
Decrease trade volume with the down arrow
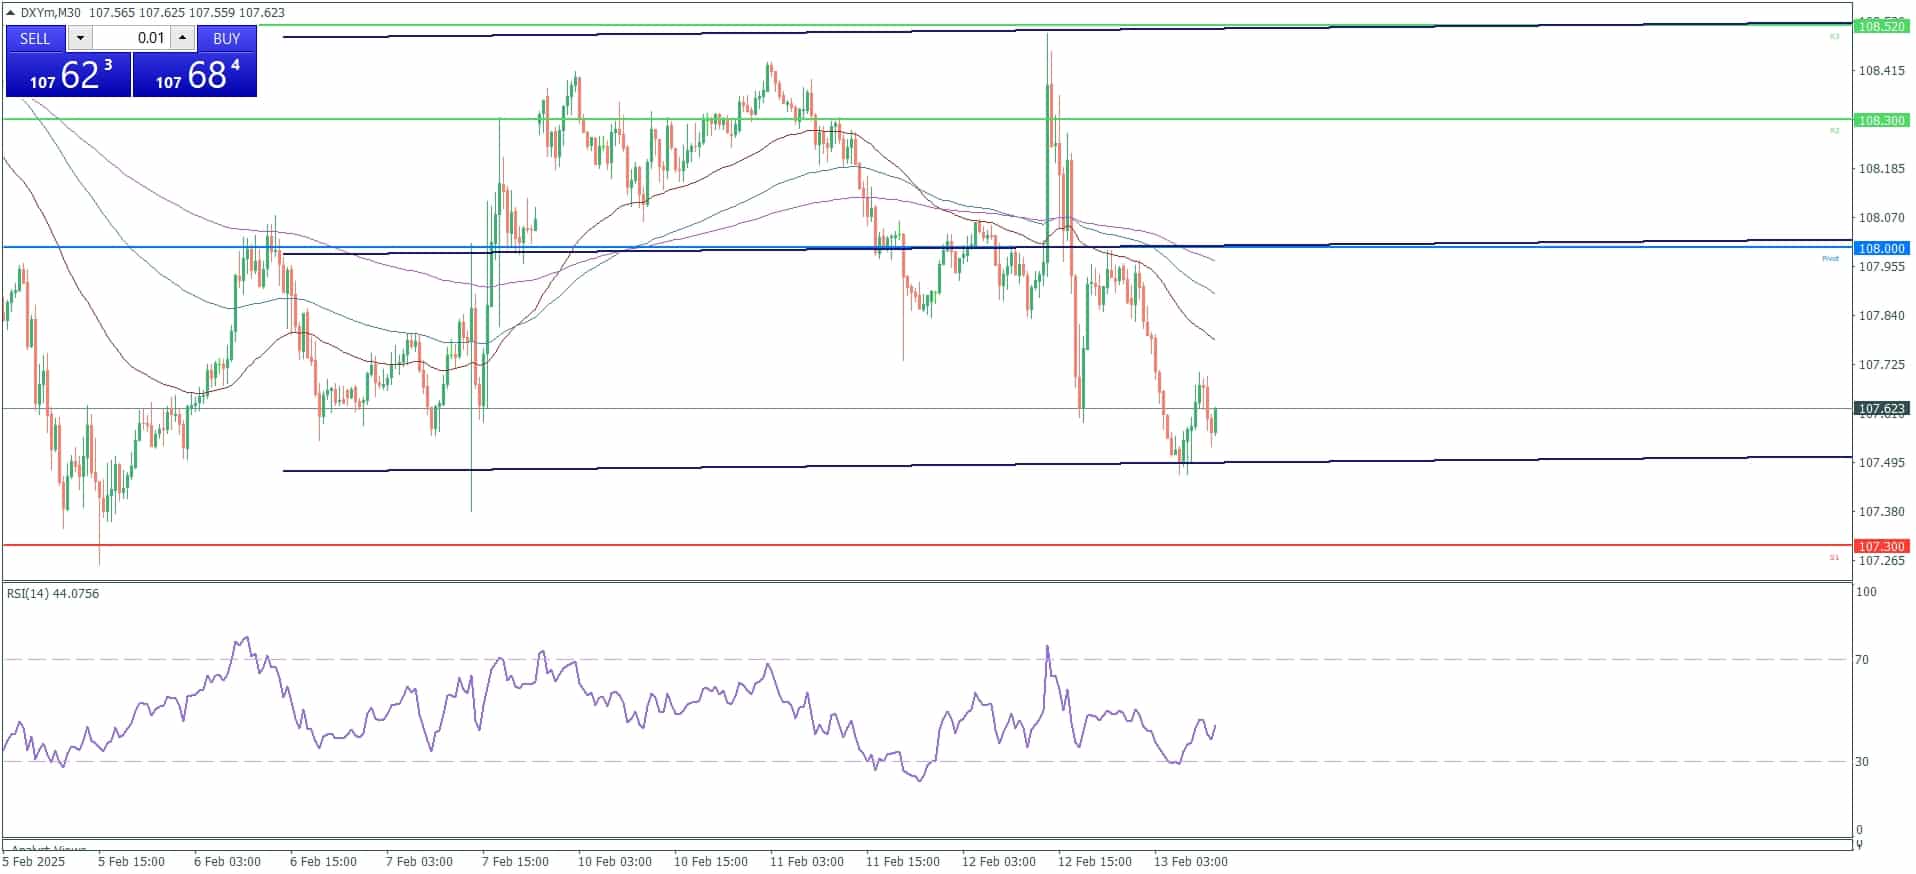pyautogui.click(x=81, y=38)
